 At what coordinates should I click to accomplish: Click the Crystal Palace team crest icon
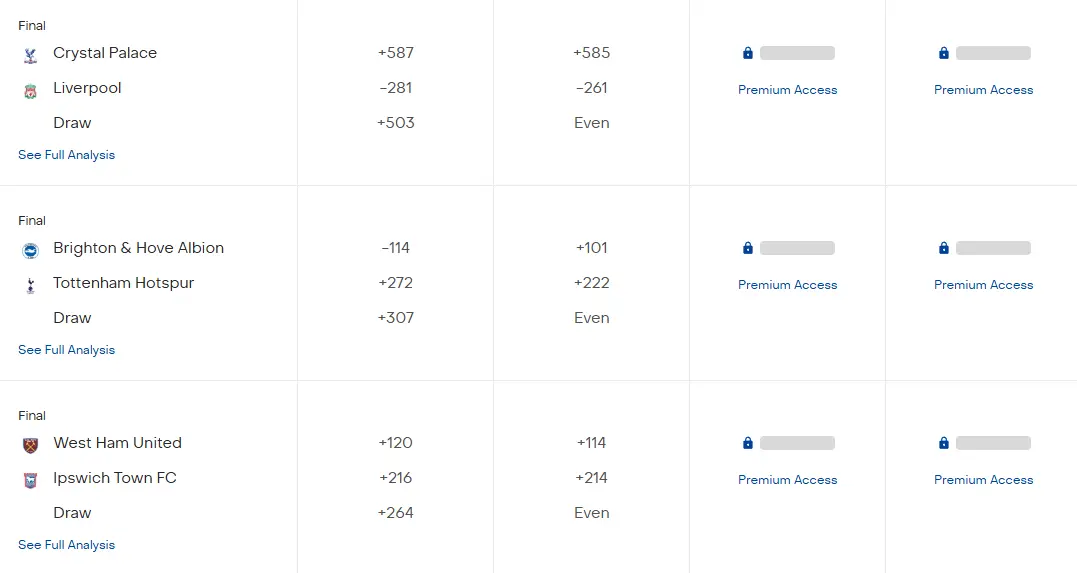[x=30, y=55]
